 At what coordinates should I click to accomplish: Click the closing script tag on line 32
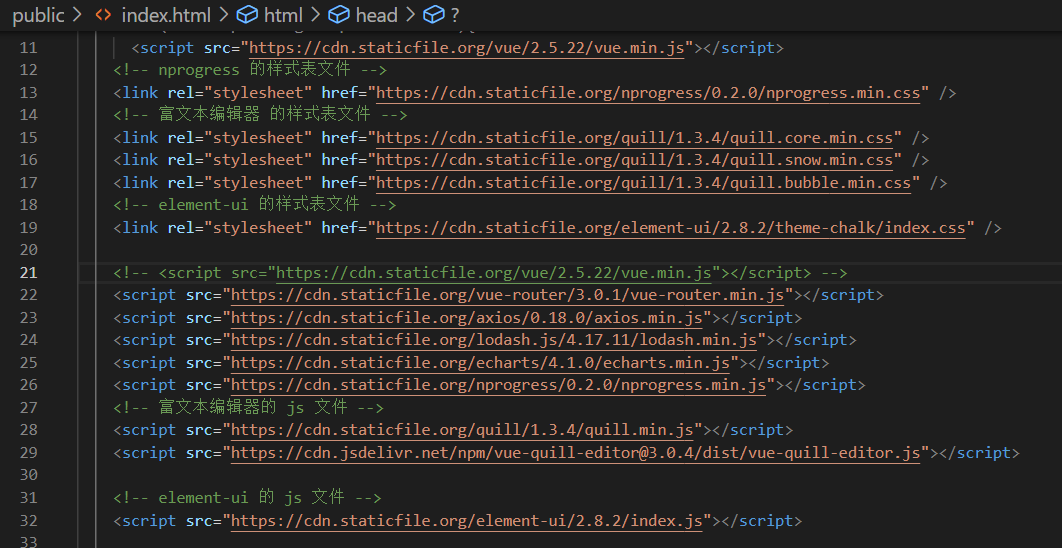[761, 520]
